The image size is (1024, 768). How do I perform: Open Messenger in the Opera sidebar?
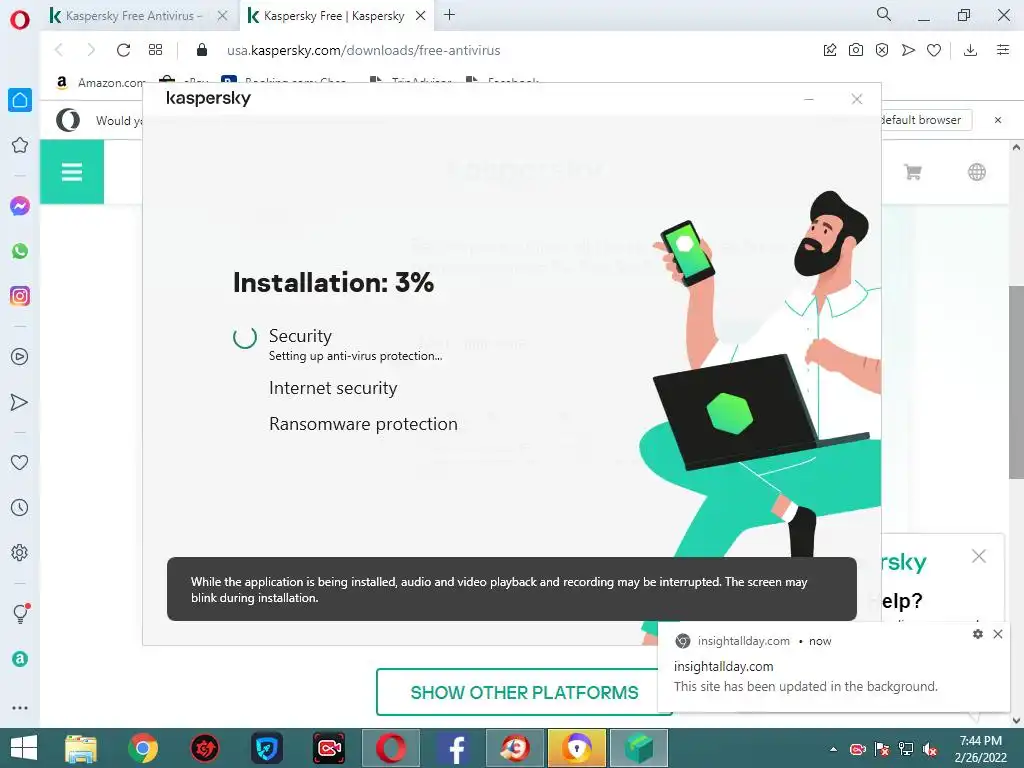[20, 206]
